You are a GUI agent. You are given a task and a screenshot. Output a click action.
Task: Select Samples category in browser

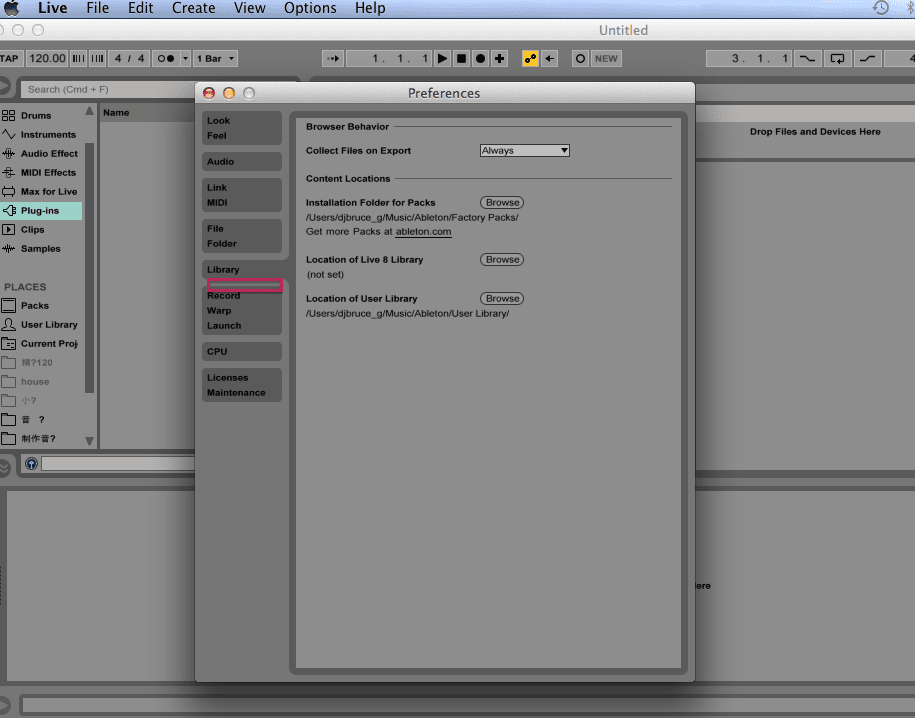pyautogui.click(x=41, y=249)
